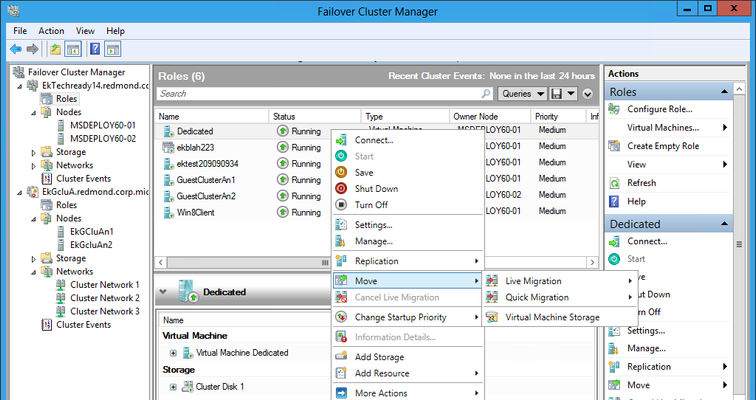The height and width of the screenshot is (400, 756).
Task: Click the Live Migration icon
Action: coord(492,281)
